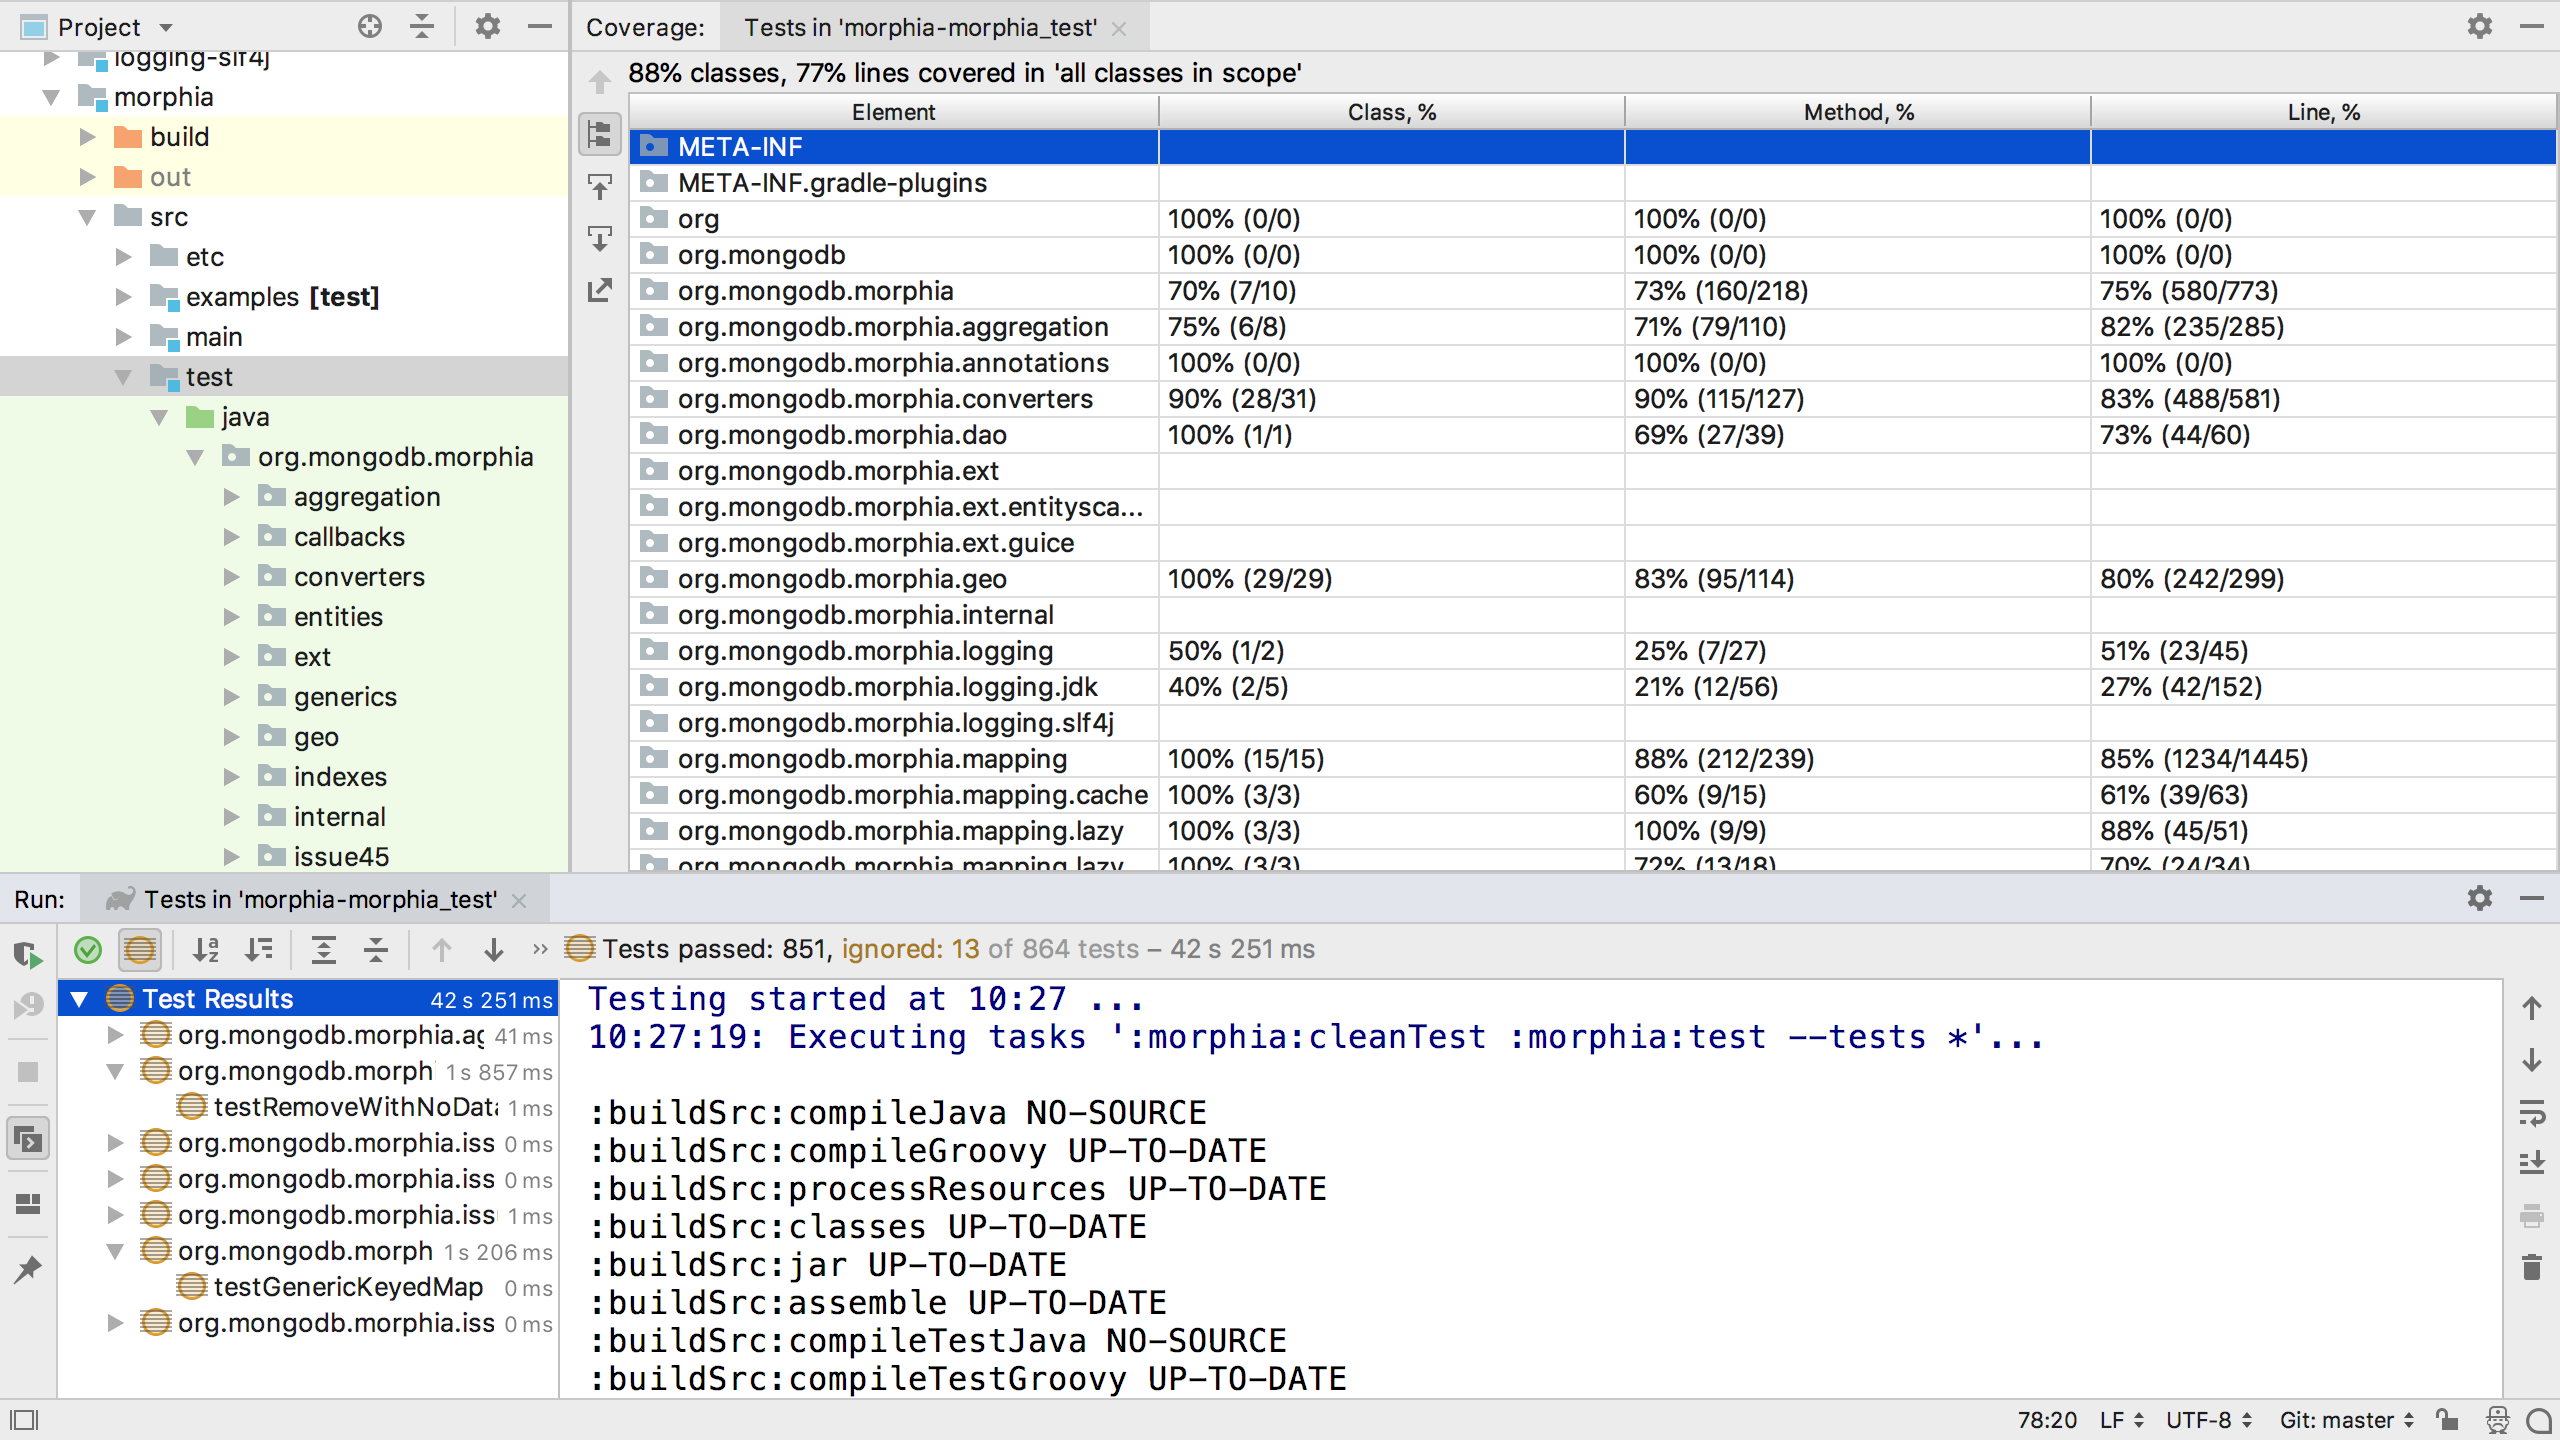Viewport: 2560px width, 1440px height.
Task: Toggle show passed tests checkmark
Action: (x=88, y=950)
